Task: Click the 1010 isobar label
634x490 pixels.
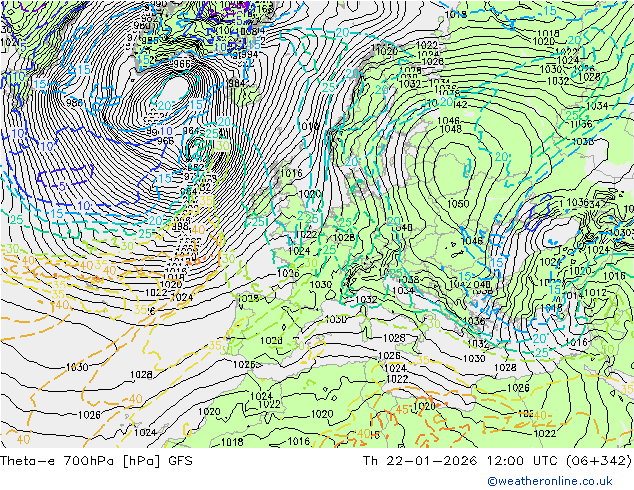Action: tap(309, 127)
